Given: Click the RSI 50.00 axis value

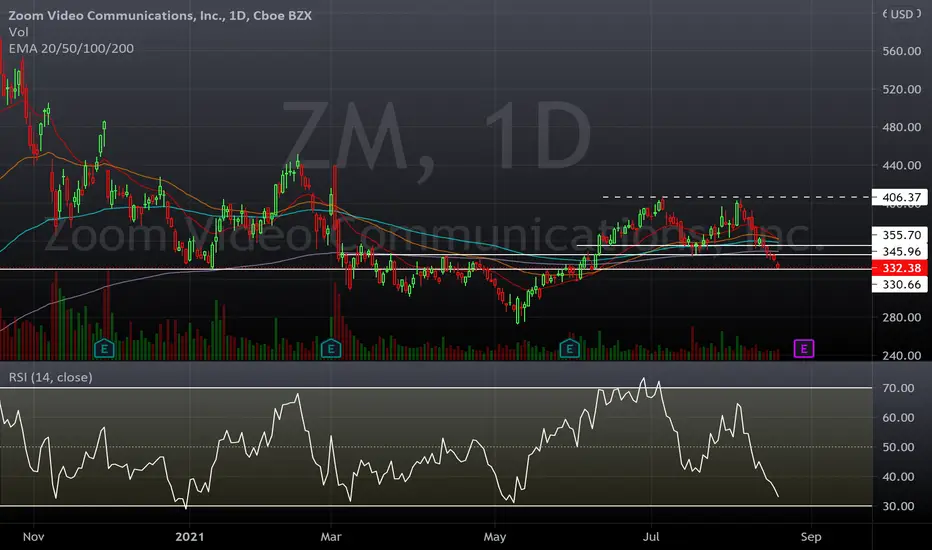Looking at the screenshot, I should pos(898,447).
